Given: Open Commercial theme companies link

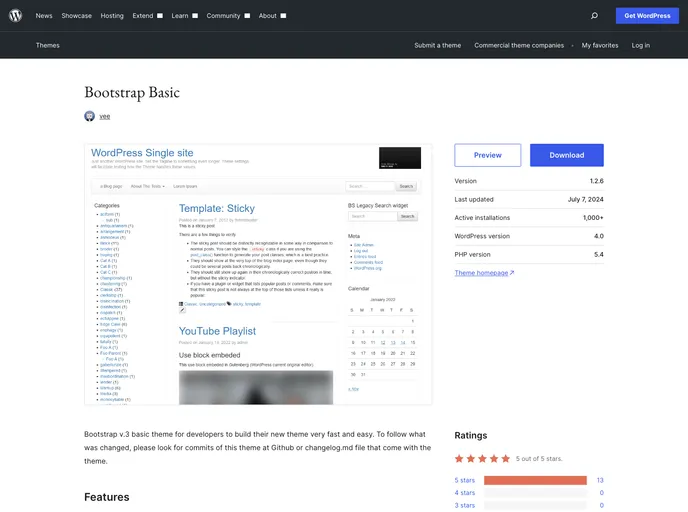Looking at the screenshot, I should coord(519,45).
